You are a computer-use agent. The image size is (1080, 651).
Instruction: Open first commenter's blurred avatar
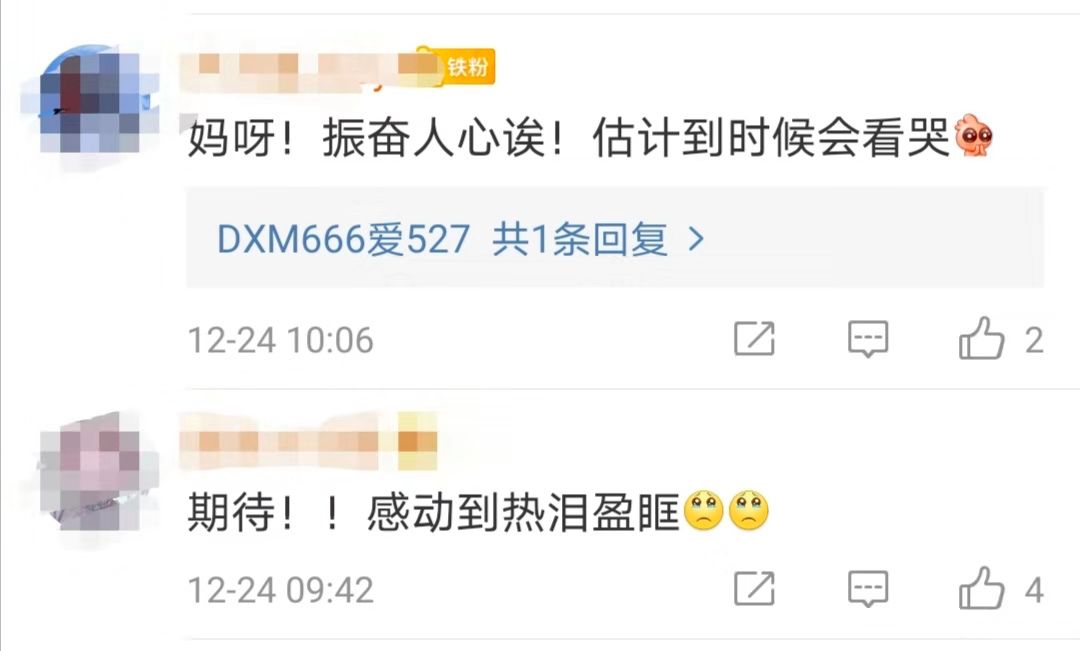[90, 101]
